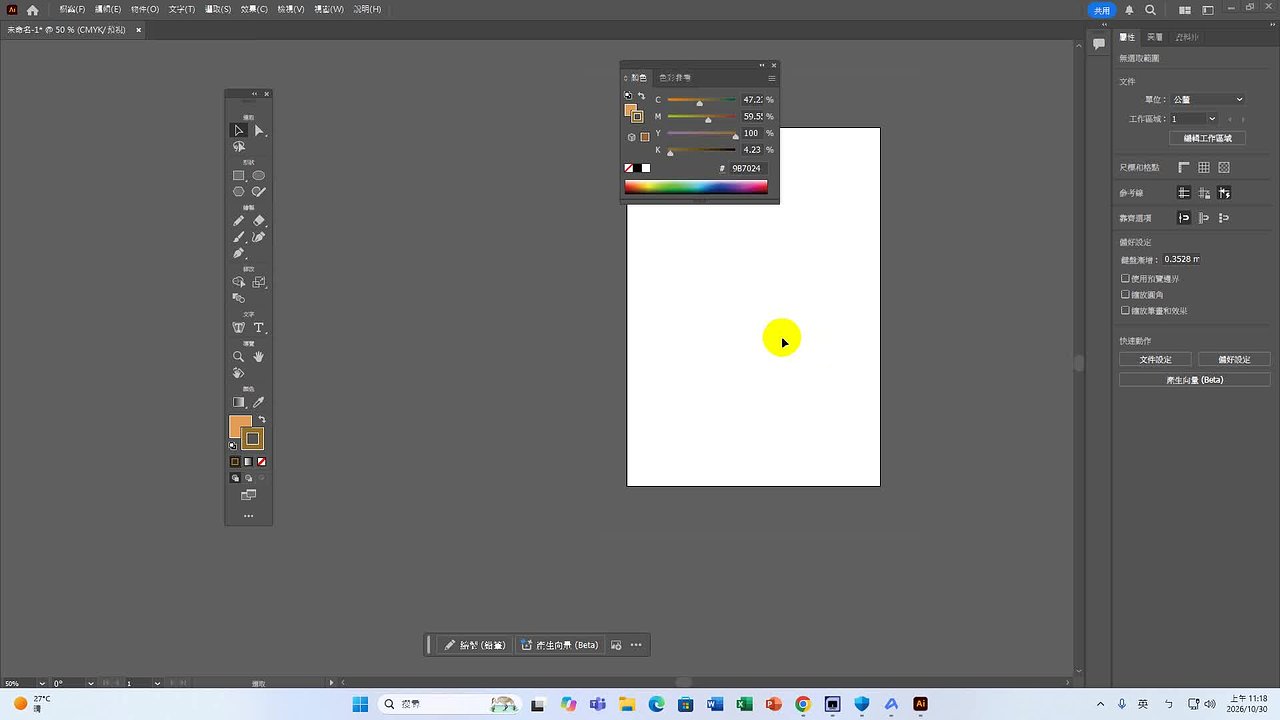Click 編輯工作區域 button

[x=1208, y=138]
